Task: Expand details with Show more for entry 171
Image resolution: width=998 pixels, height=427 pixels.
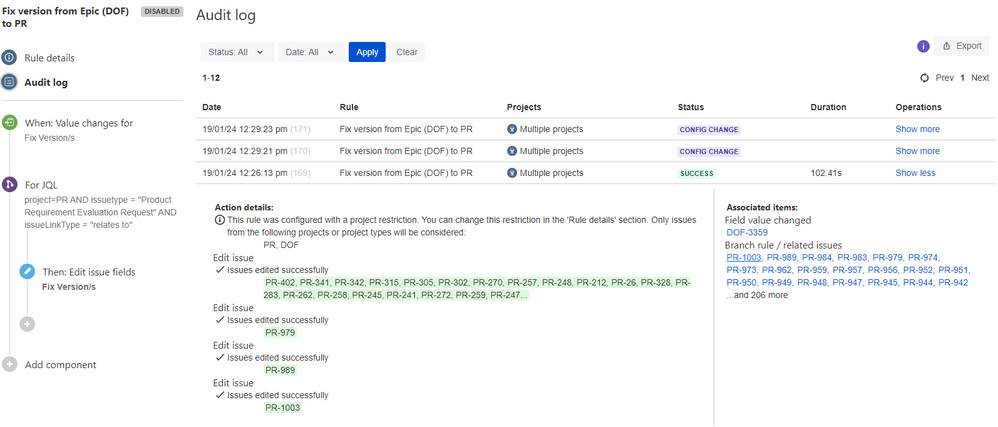Action: [x=917, y=129]
